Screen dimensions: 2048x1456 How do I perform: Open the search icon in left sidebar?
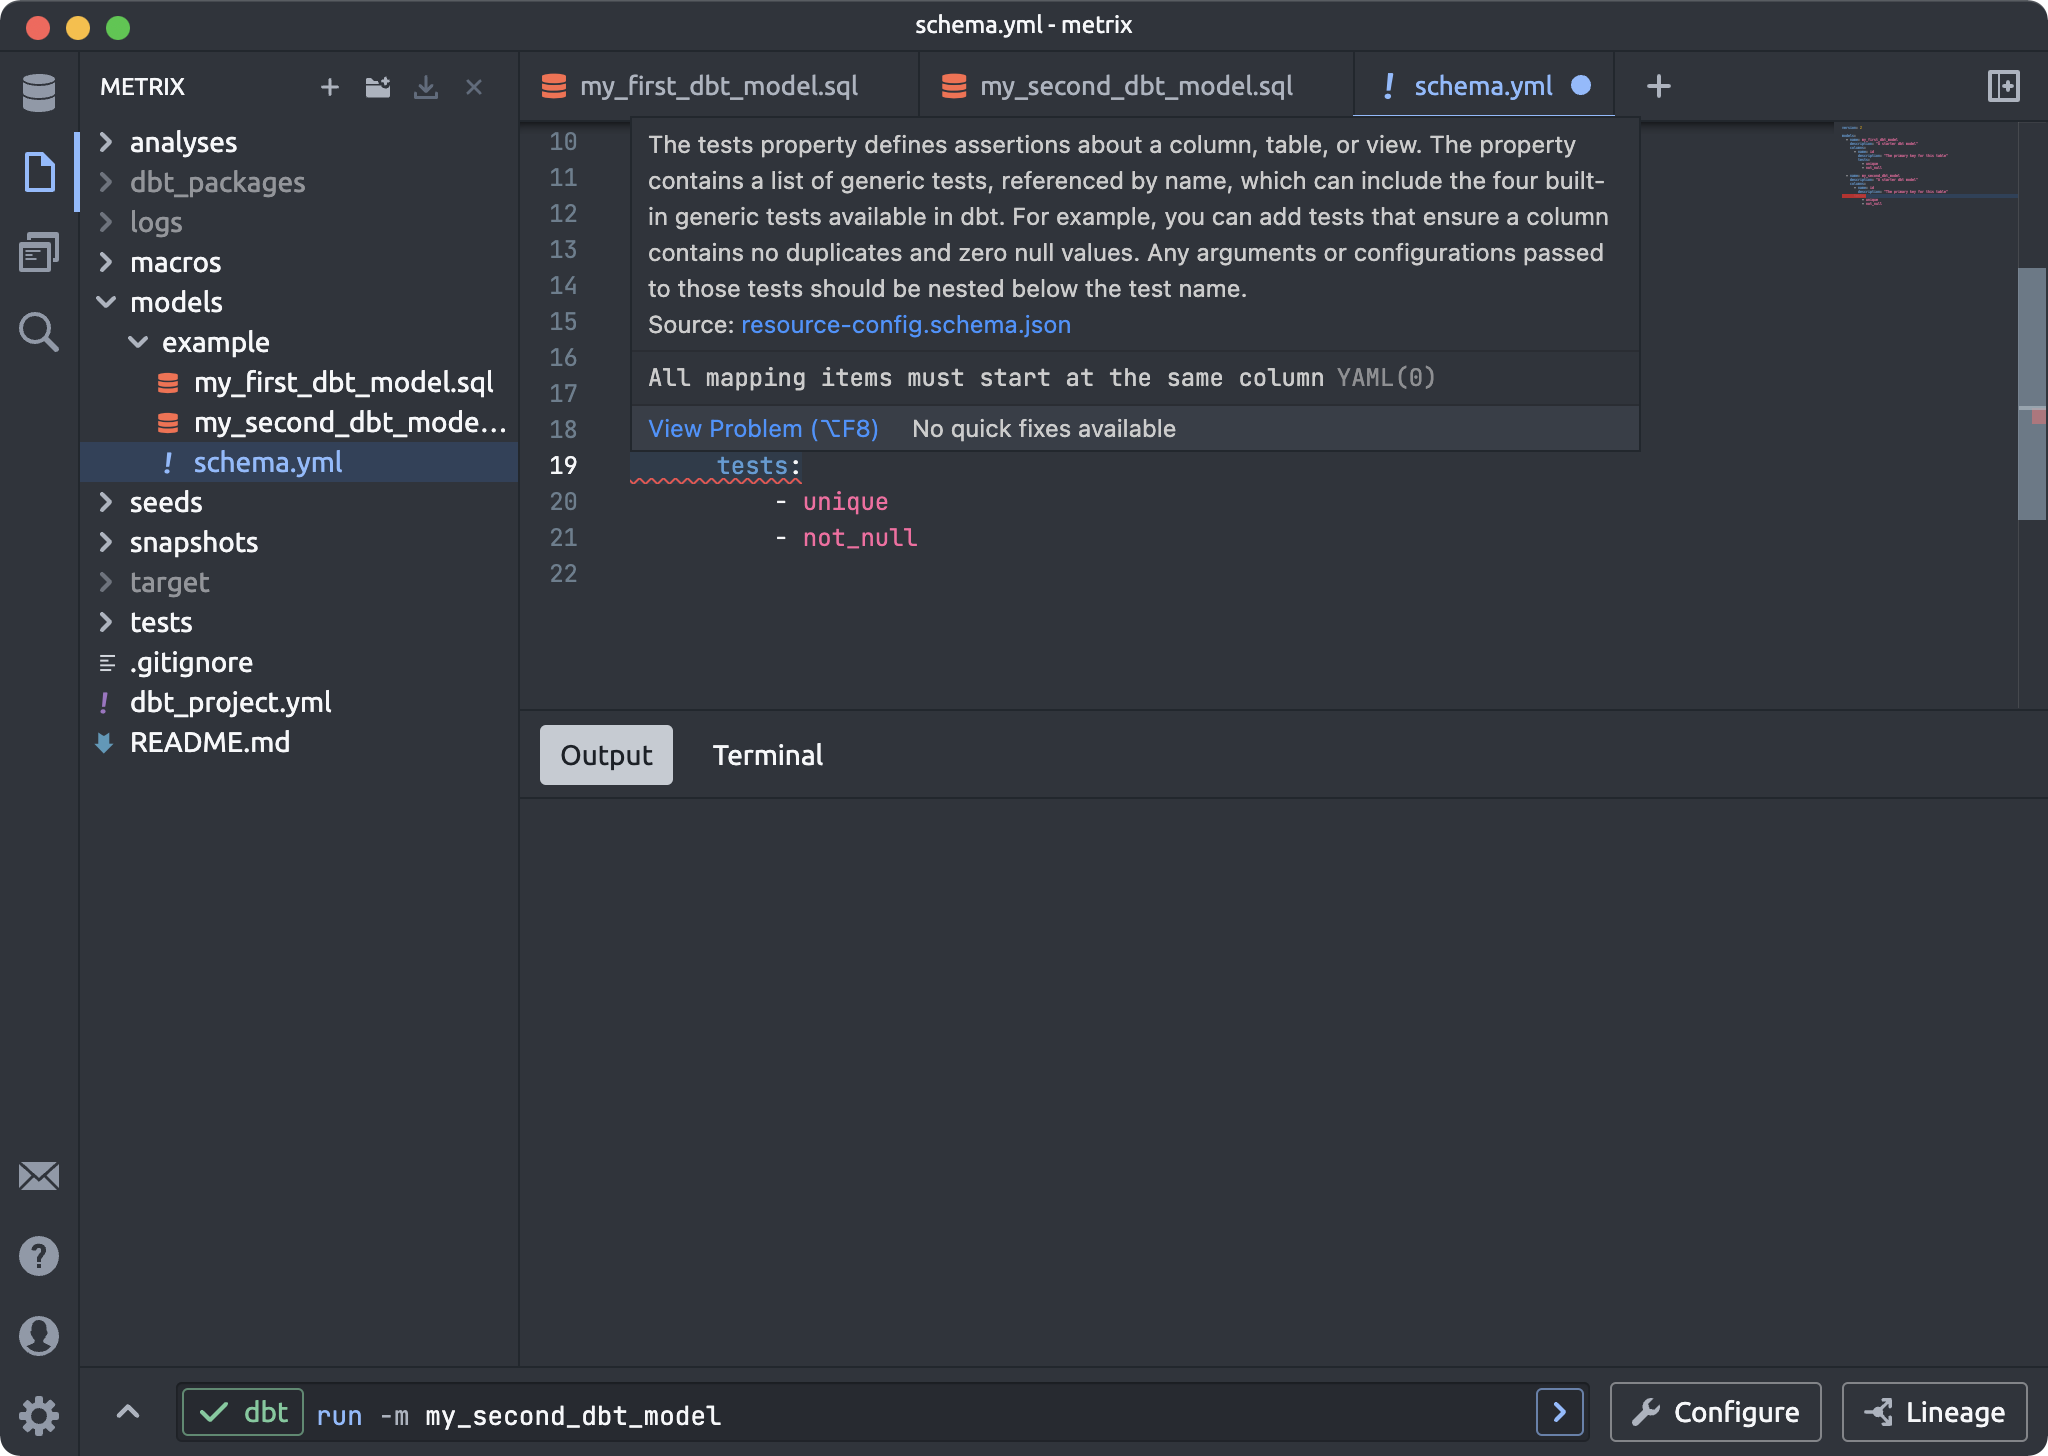39,332
